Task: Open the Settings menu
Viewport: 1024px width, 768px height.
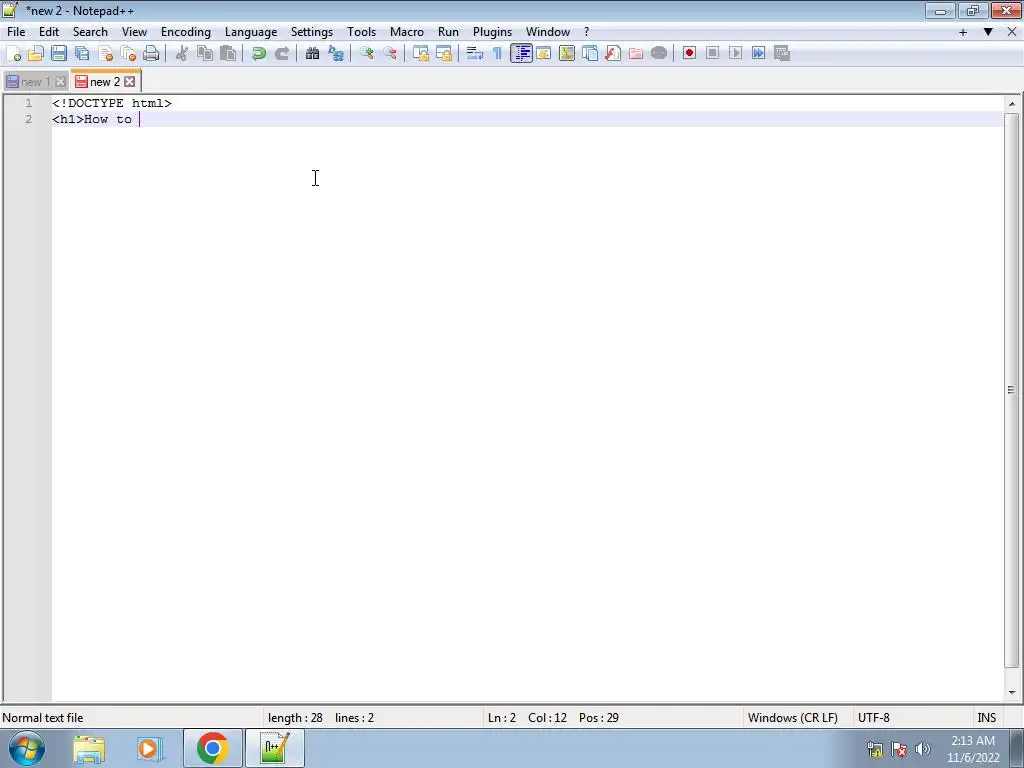Action: (x=312, y=32)
